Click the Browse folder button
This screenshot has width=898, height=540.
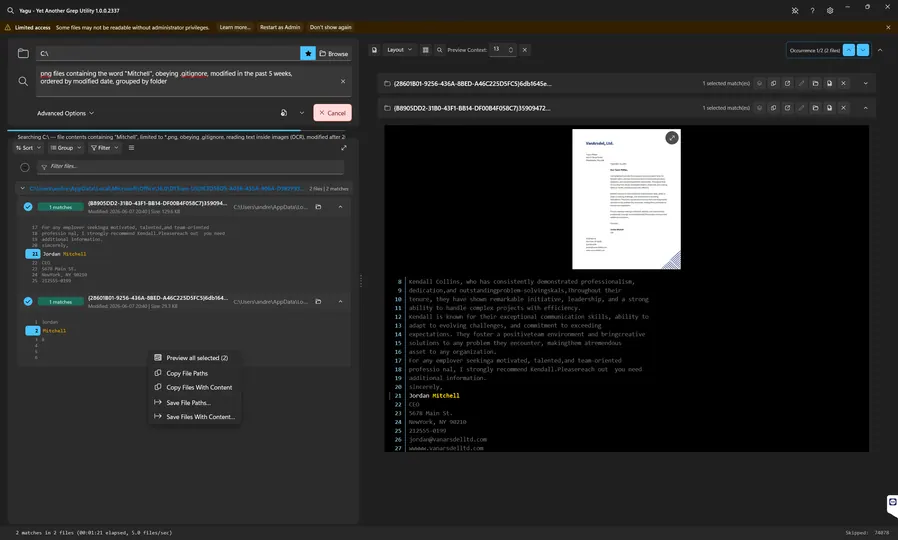coord(333,53)
